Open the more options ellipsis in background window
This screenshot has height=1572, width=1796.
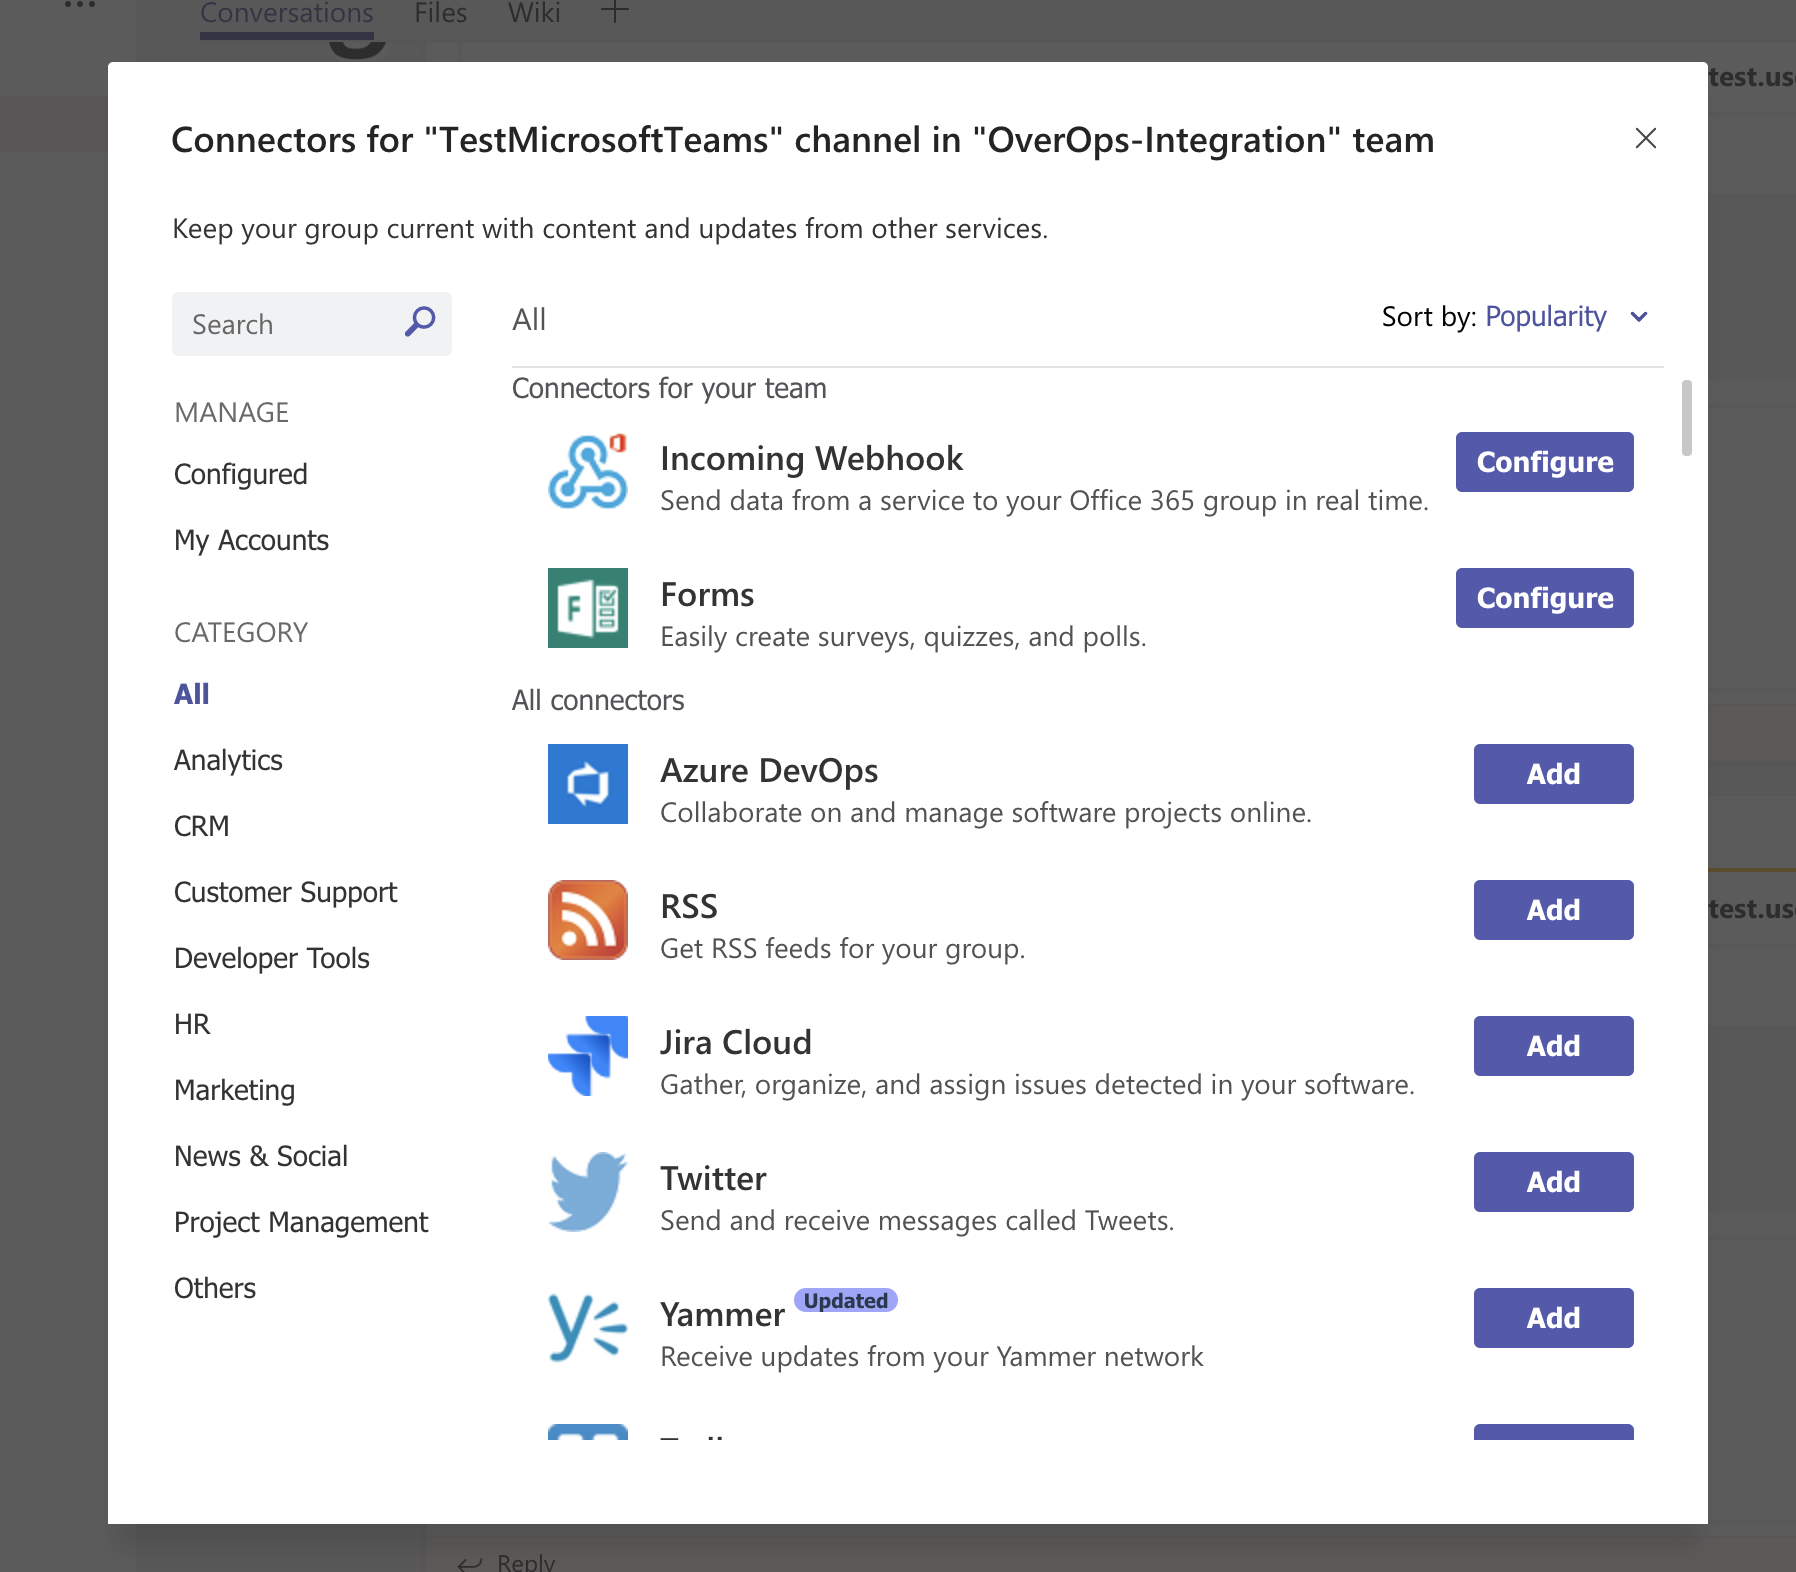coord(80,5)
